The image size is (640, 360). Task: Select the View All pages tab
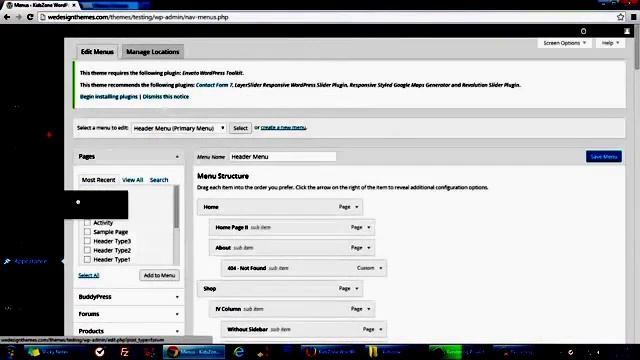click(x=133, y=180)
